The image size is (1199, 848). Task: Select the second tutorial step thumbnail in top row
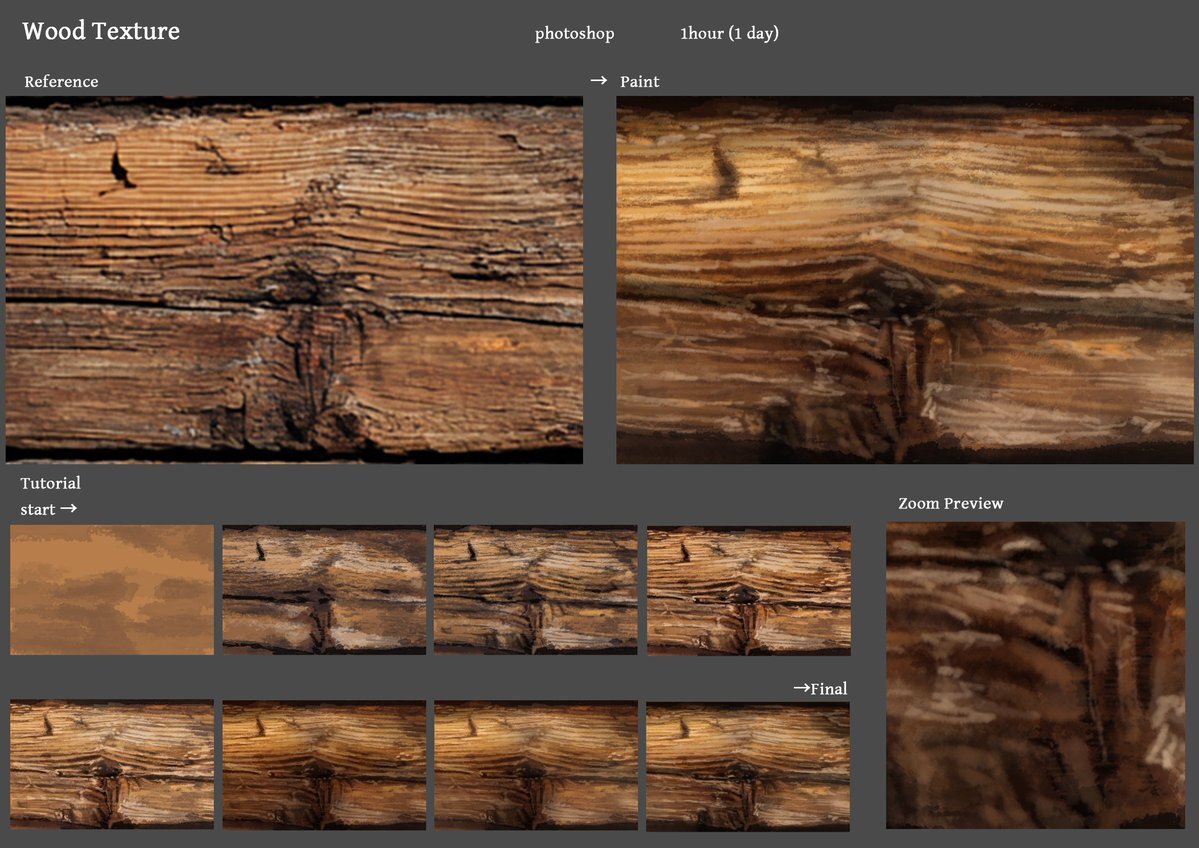tap(324, 590)
